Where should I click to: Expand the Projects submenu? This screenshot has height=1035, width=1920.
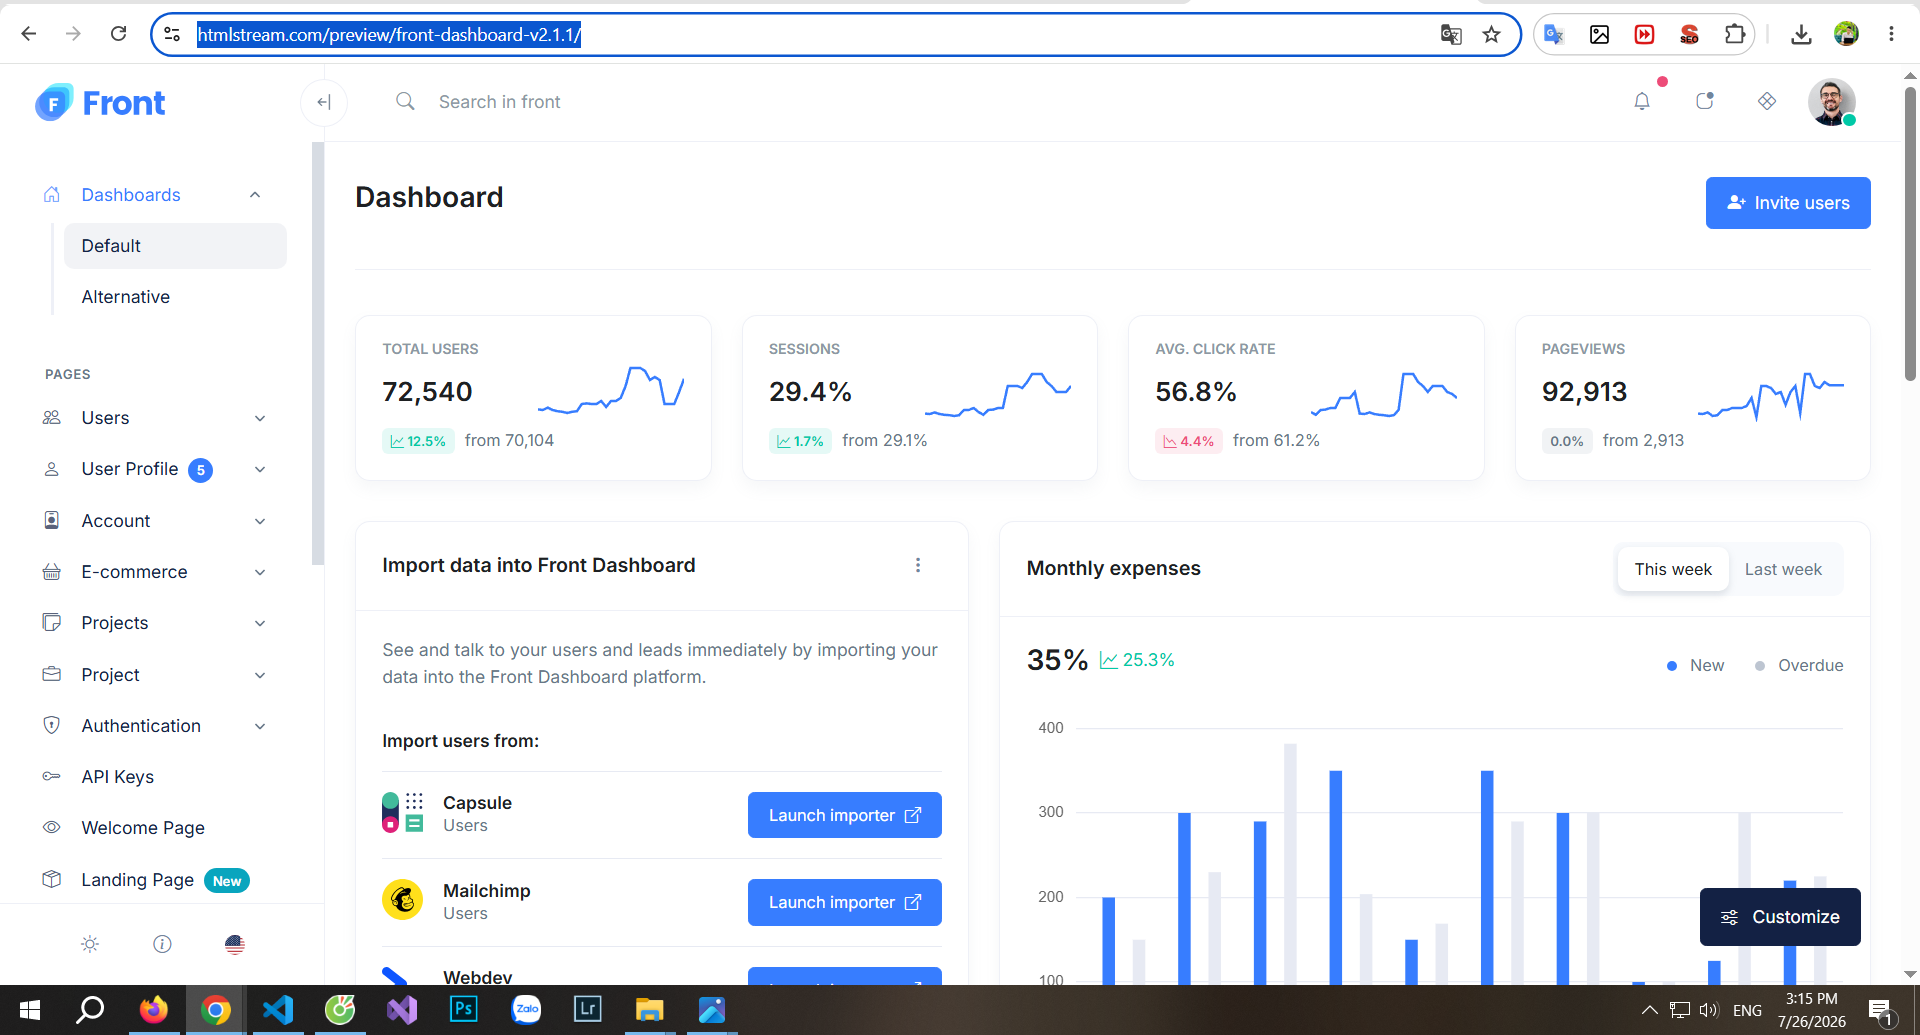(260, 623)
